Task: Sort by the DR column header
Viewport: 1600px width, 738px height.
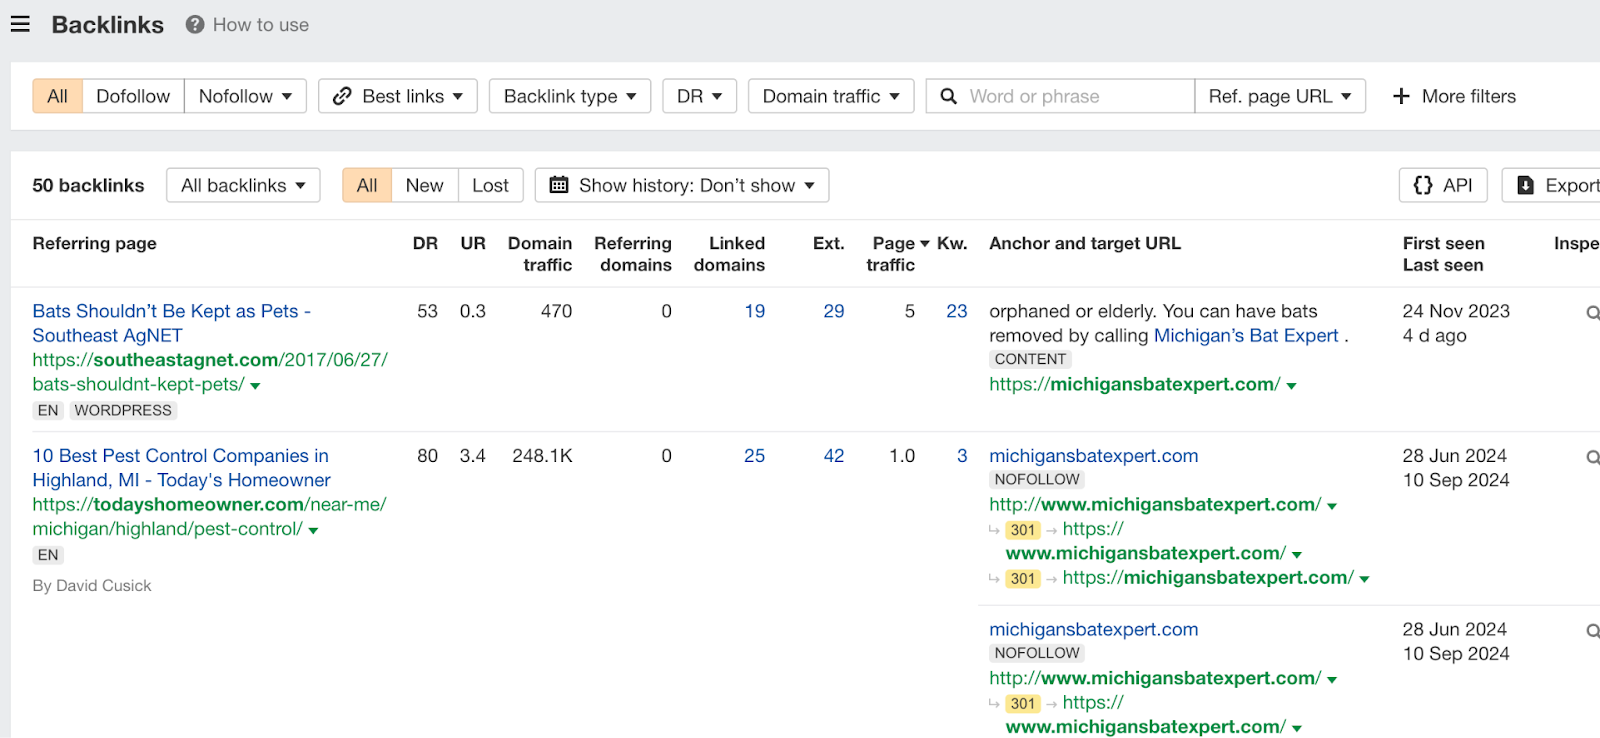Action: point(425,243)
